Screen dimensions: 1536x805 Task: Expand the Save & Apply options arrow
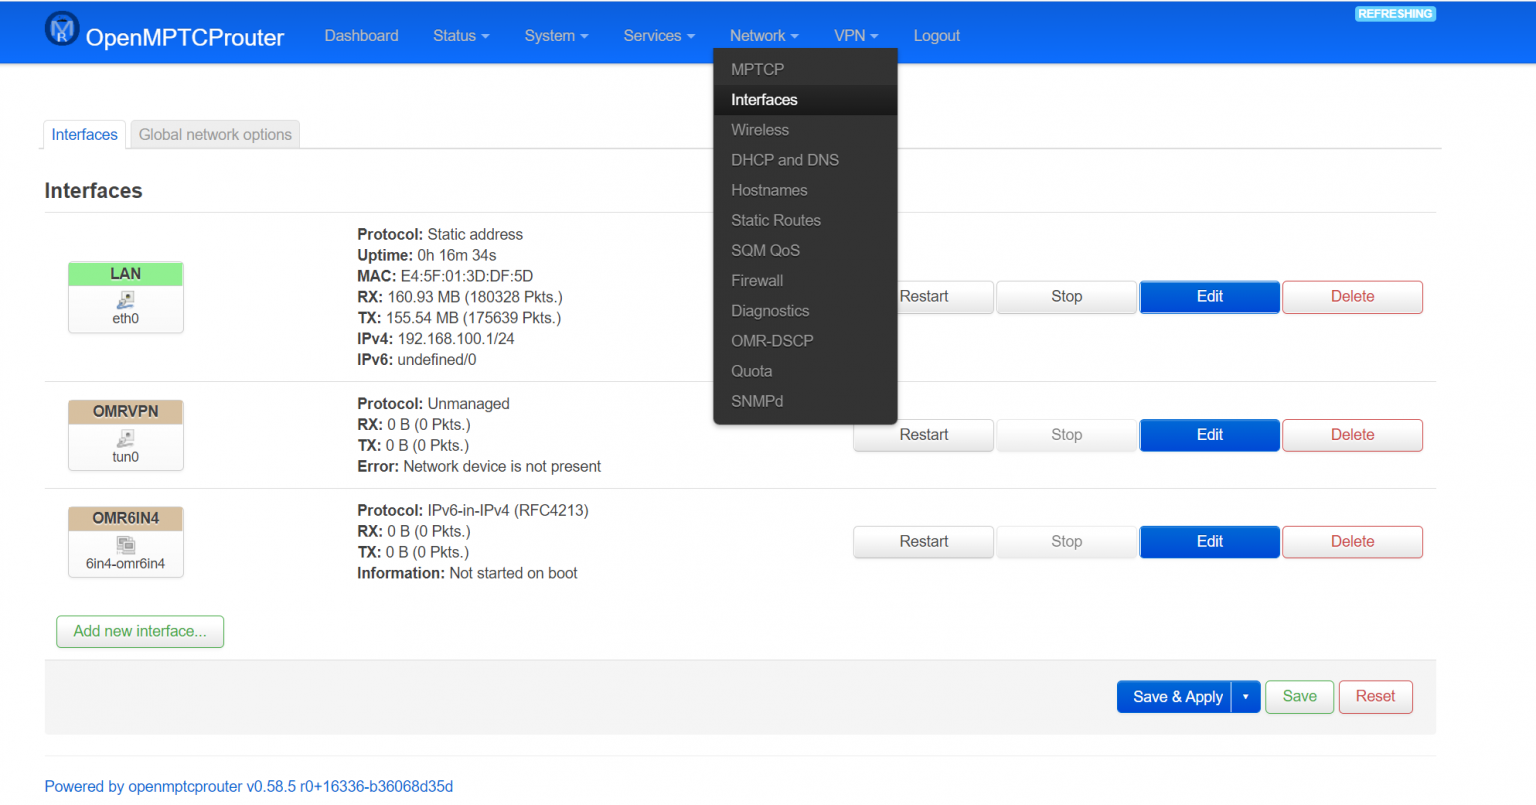pos(1246,696)
